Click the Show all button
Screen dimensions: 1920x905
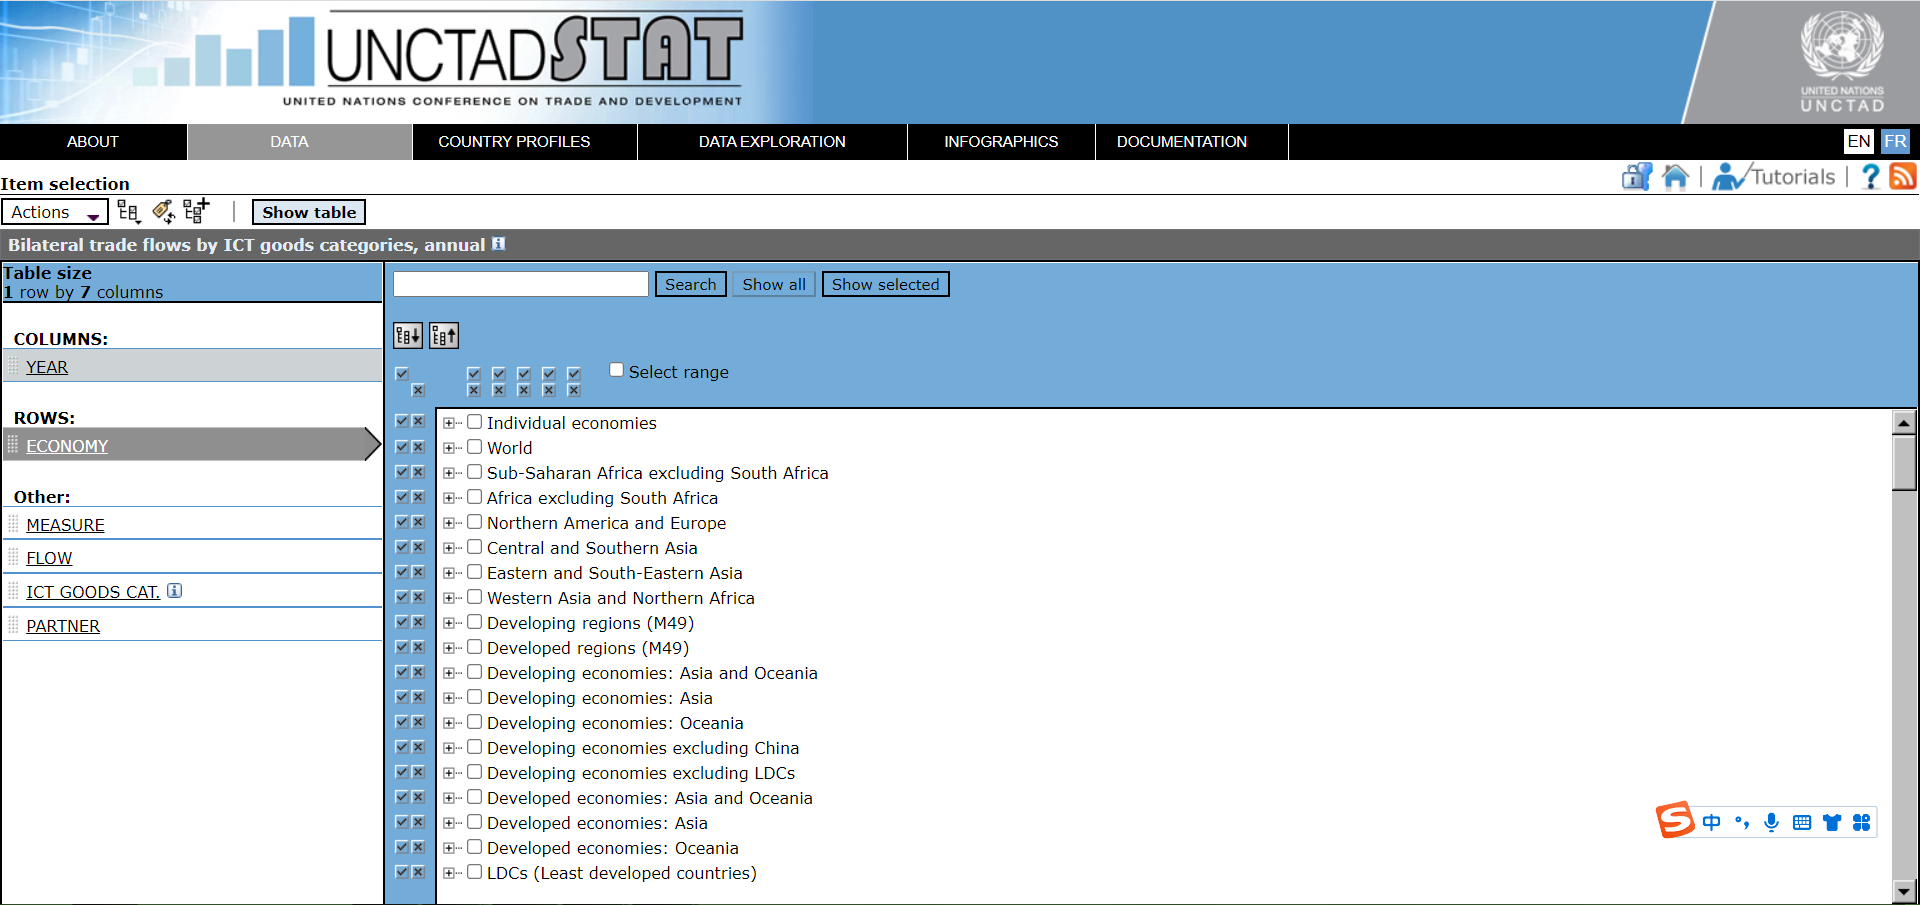774,284
